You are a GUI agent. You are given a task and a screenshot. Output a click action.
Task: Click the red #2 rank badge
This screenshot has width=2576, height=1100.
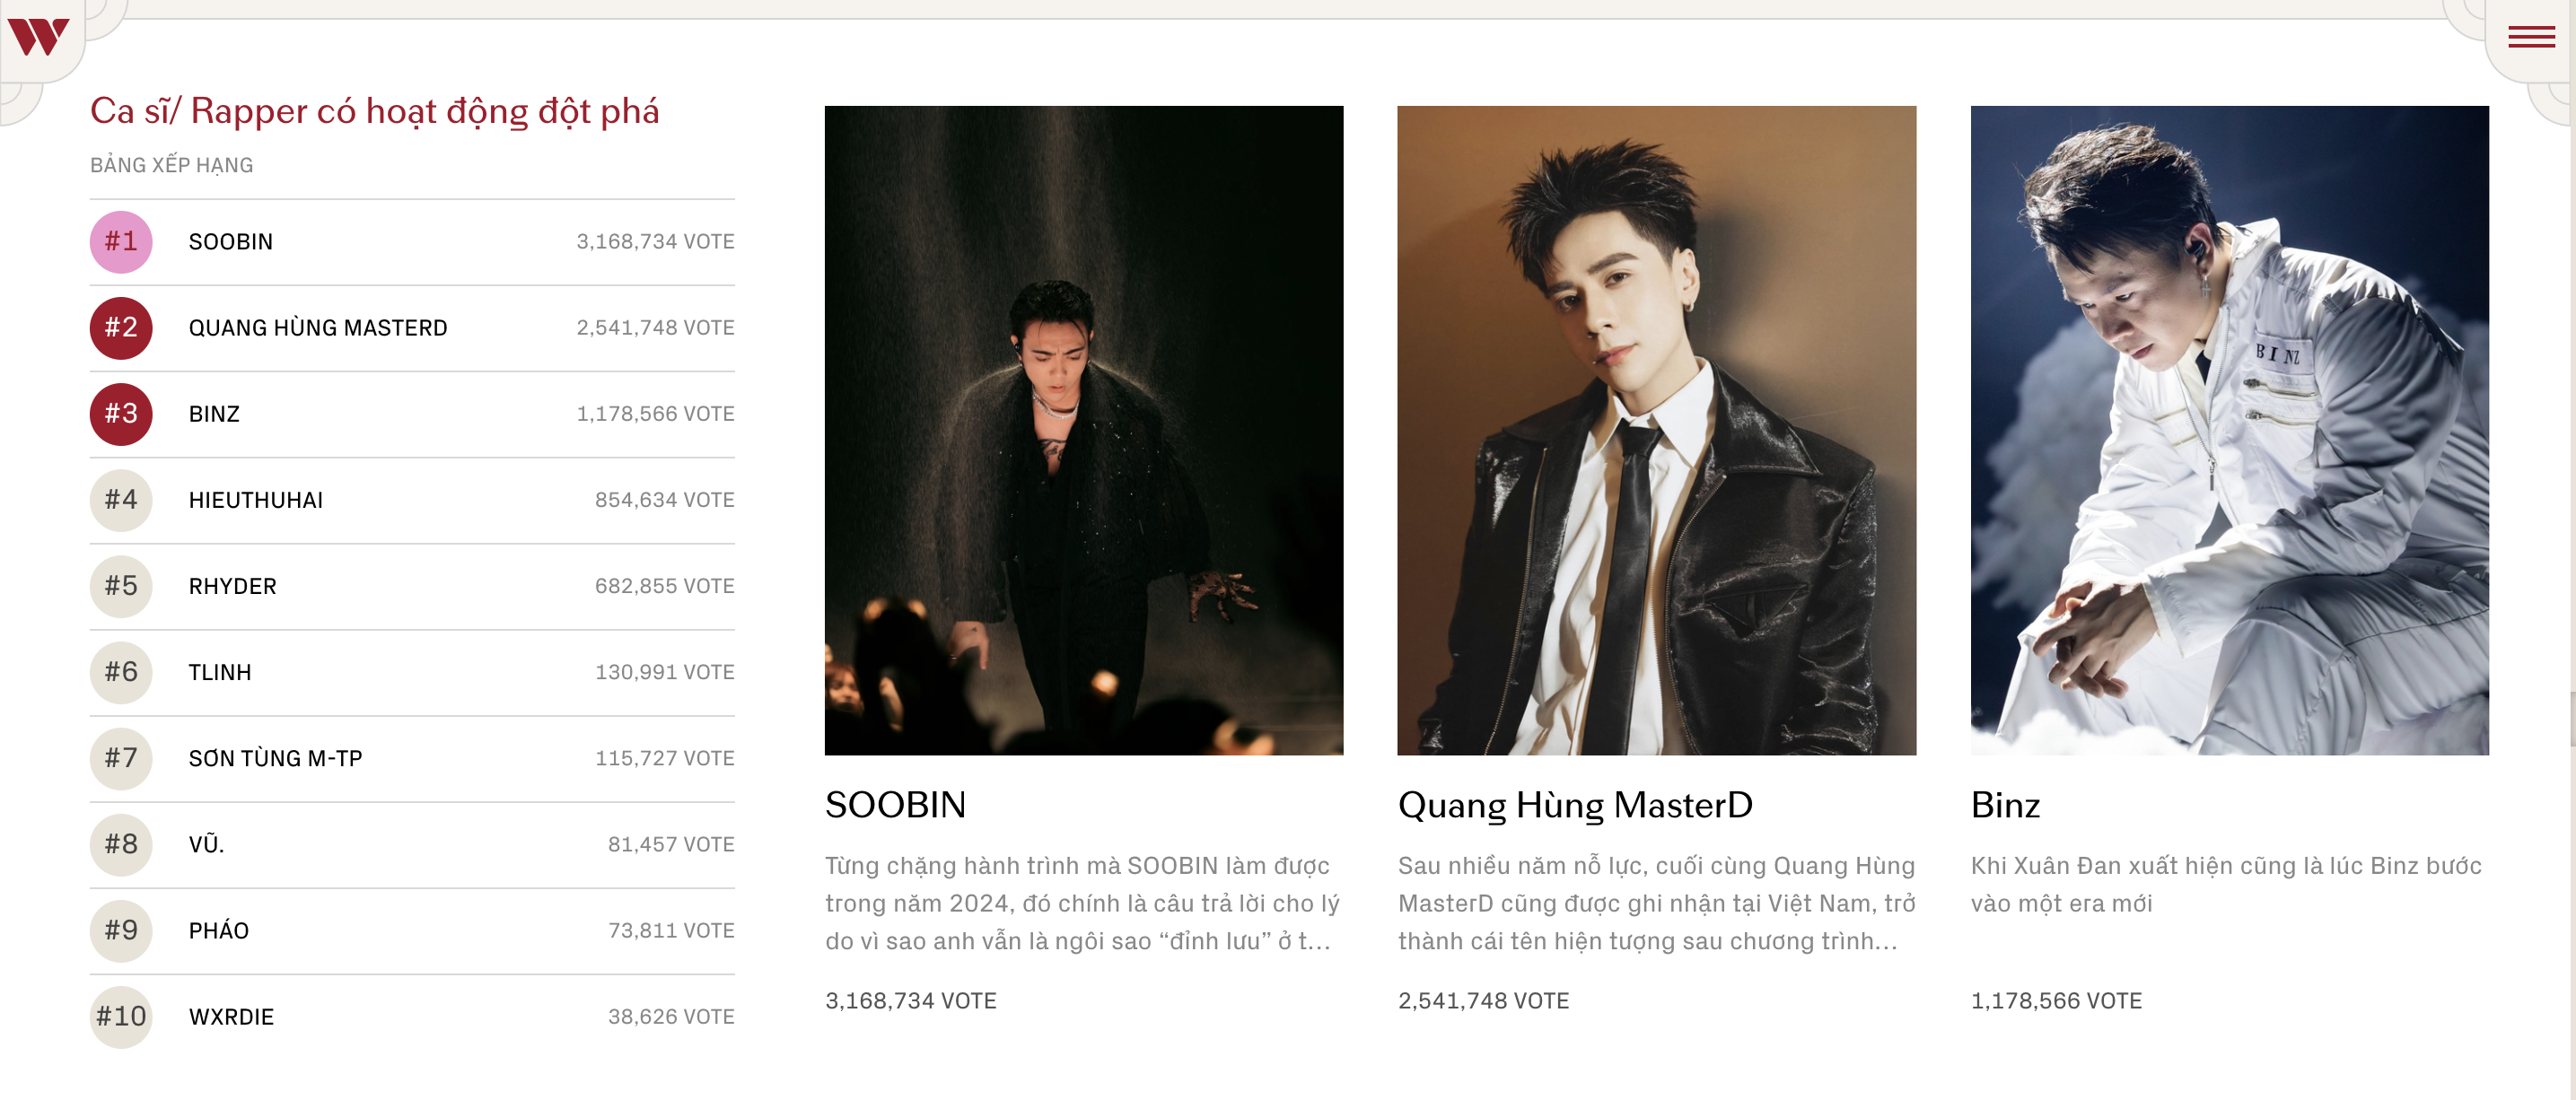121,327
